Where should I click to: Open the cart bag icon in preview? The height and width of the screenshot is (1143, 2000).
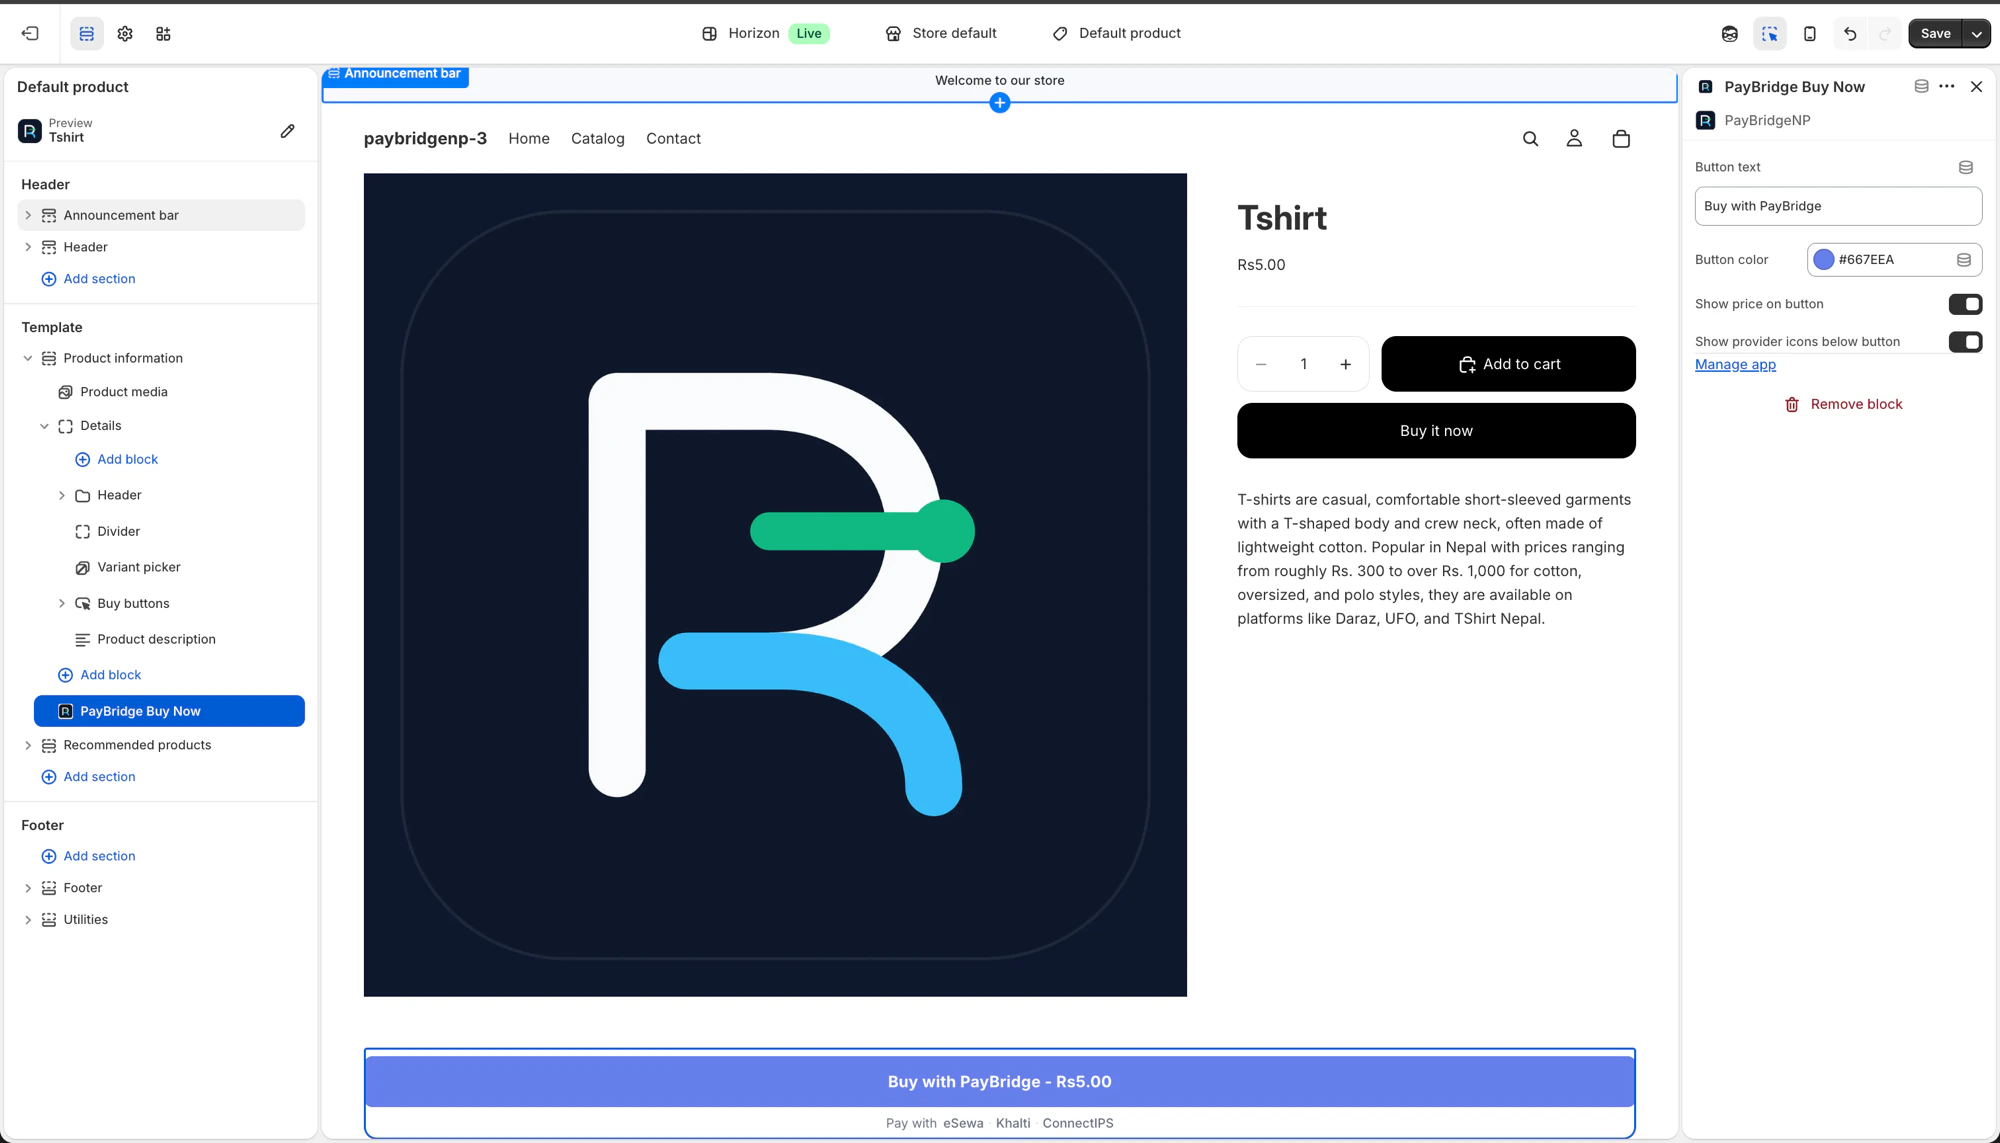[1621, 139]
